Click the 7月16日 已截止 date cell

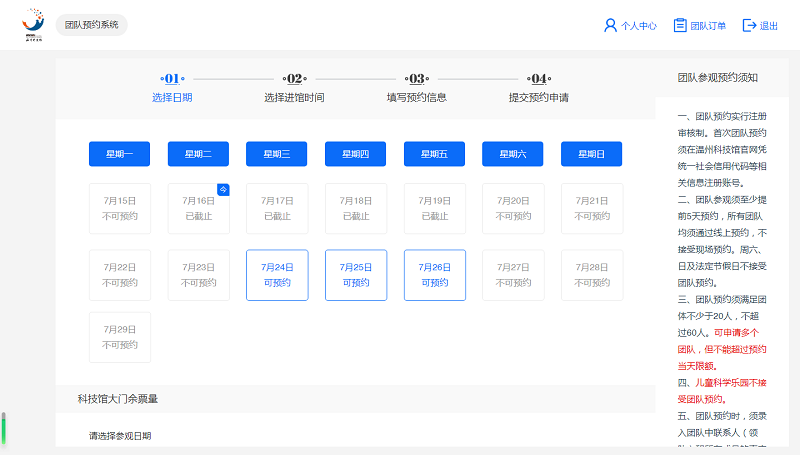(198, 209)
